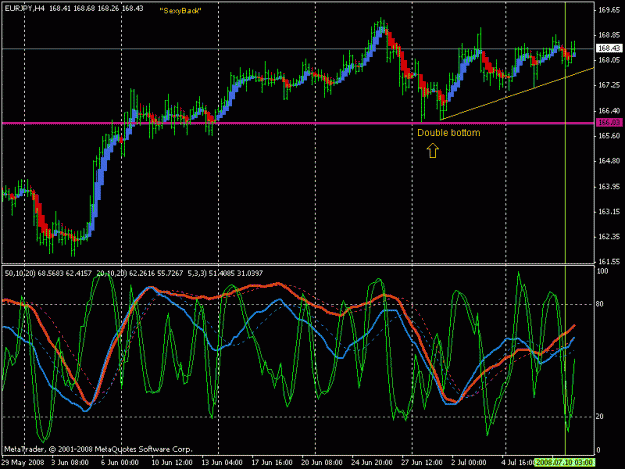The width and height of the screenshot is (625, 469).
Task: Click the 4 Jul 16:00 time label
Action: [x=518, y=463]
